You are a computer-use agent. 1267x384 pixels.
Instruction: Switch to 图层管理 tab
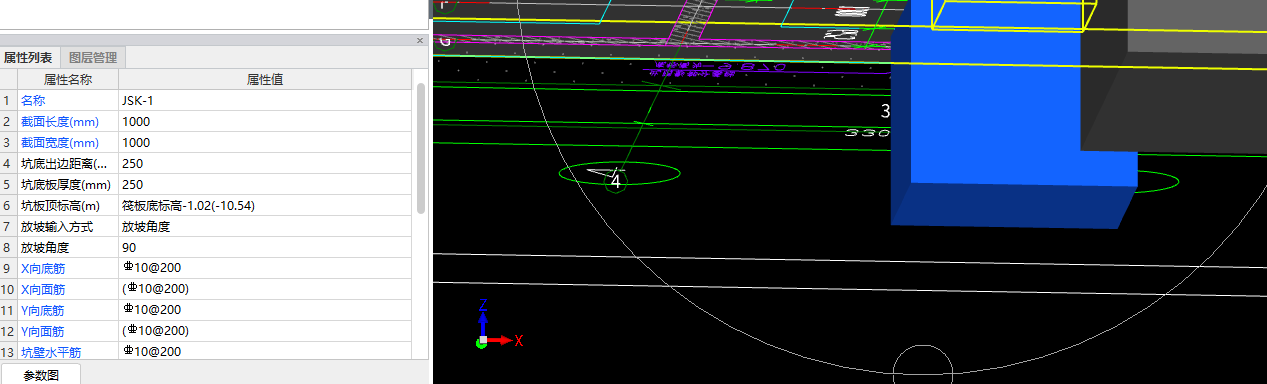(x=93, y=58)
